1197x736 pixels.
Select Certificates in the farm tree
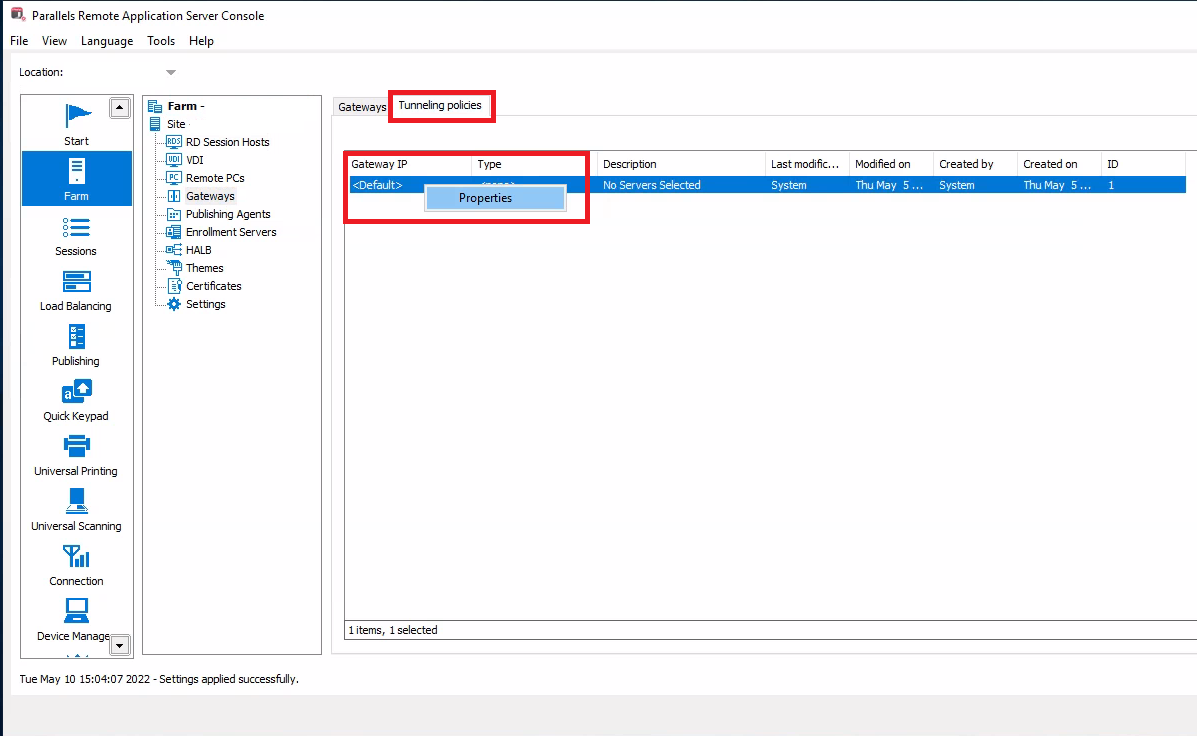213,286
